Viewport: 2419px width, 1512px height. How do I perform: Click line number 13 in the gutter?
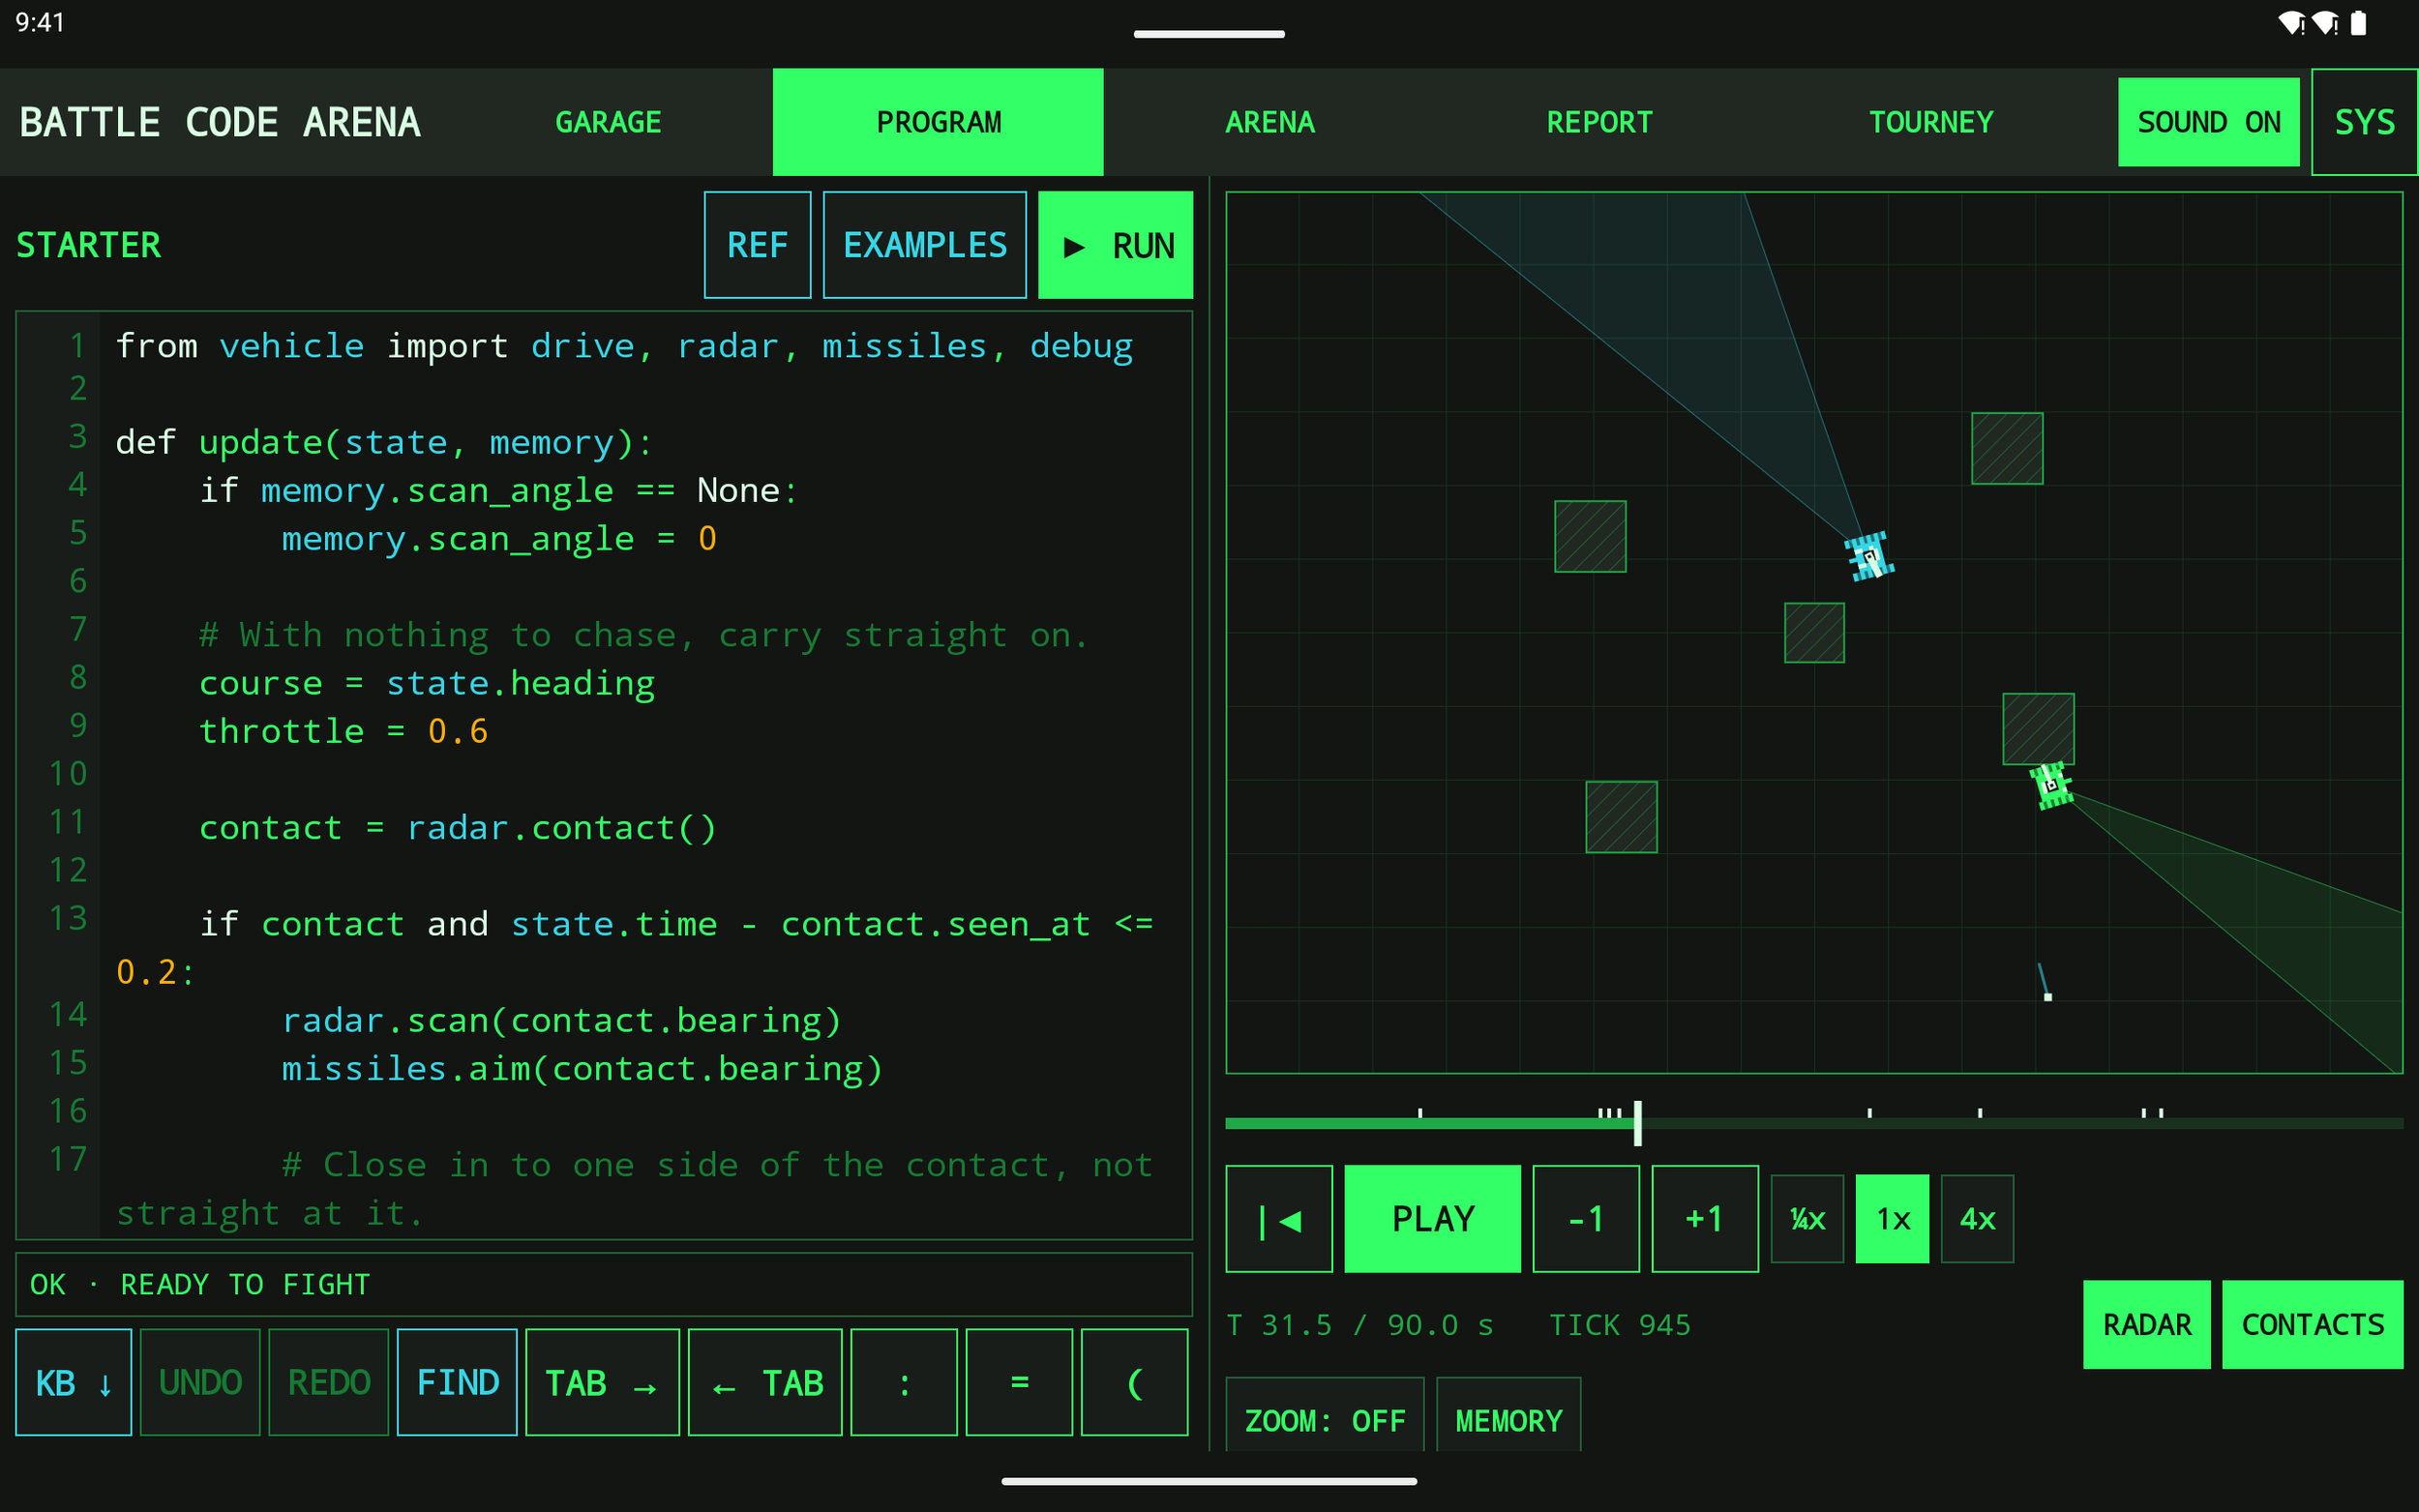click(x=68, y=918)
